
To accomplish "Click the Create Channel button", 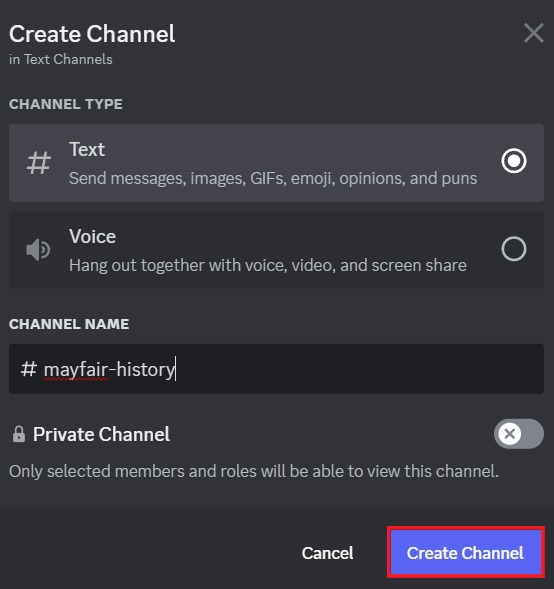I will (465, 553).
